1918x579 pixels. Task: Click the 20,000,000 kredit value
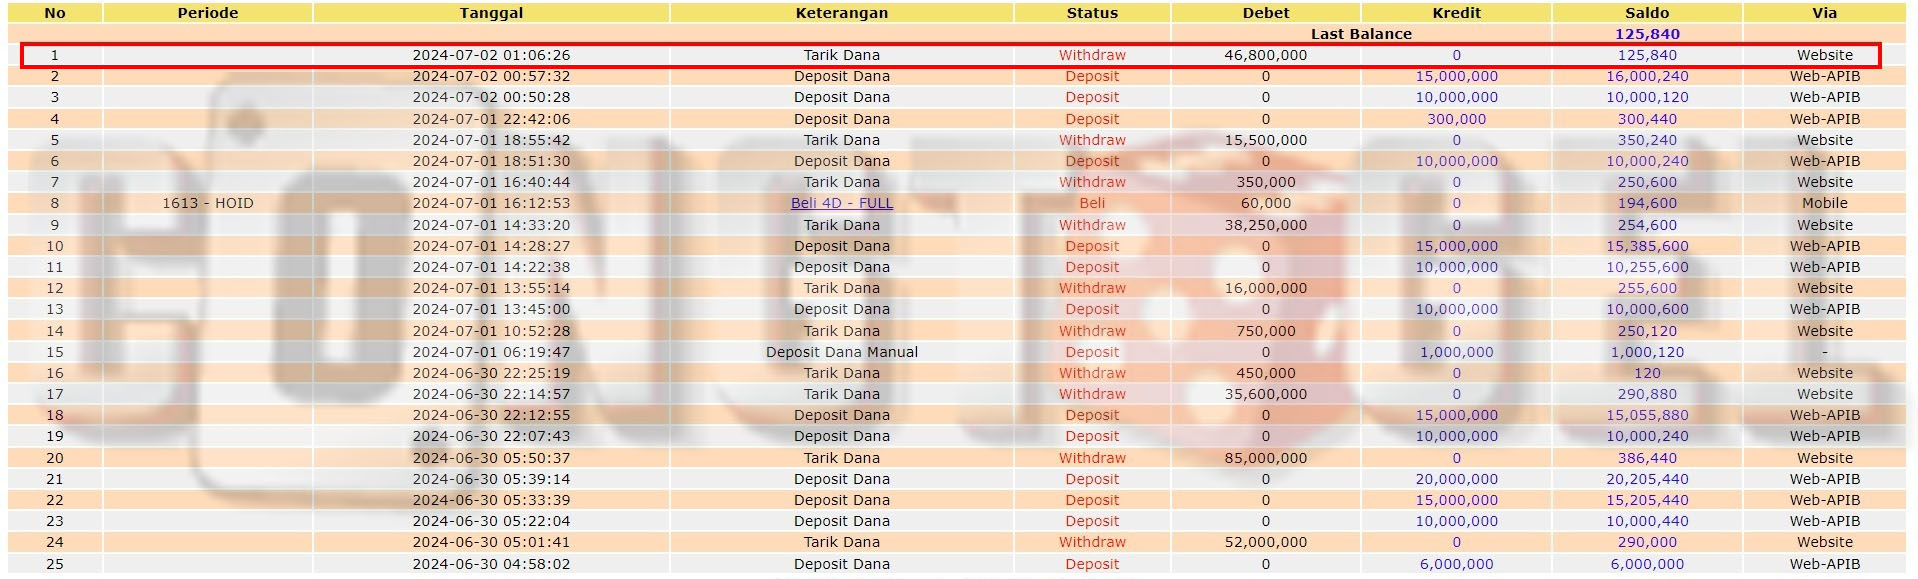(1456, 479)
